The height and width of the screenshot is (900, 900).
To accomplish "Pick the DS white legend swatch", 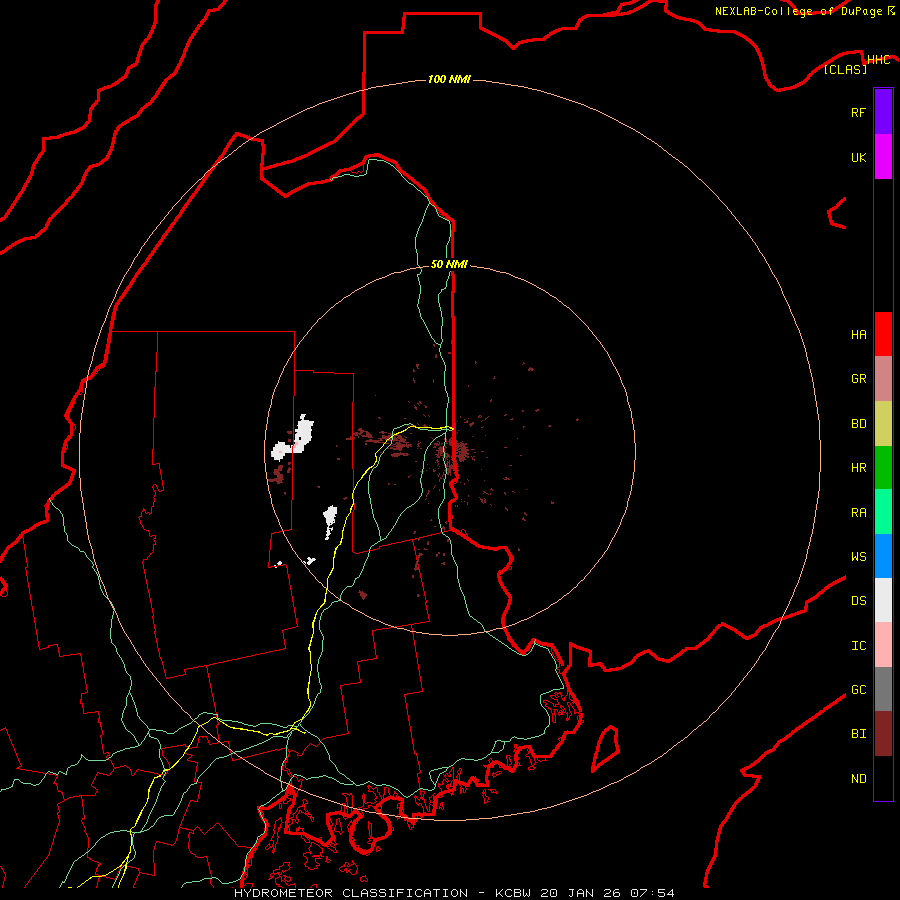I will click(x=883, y=600).
